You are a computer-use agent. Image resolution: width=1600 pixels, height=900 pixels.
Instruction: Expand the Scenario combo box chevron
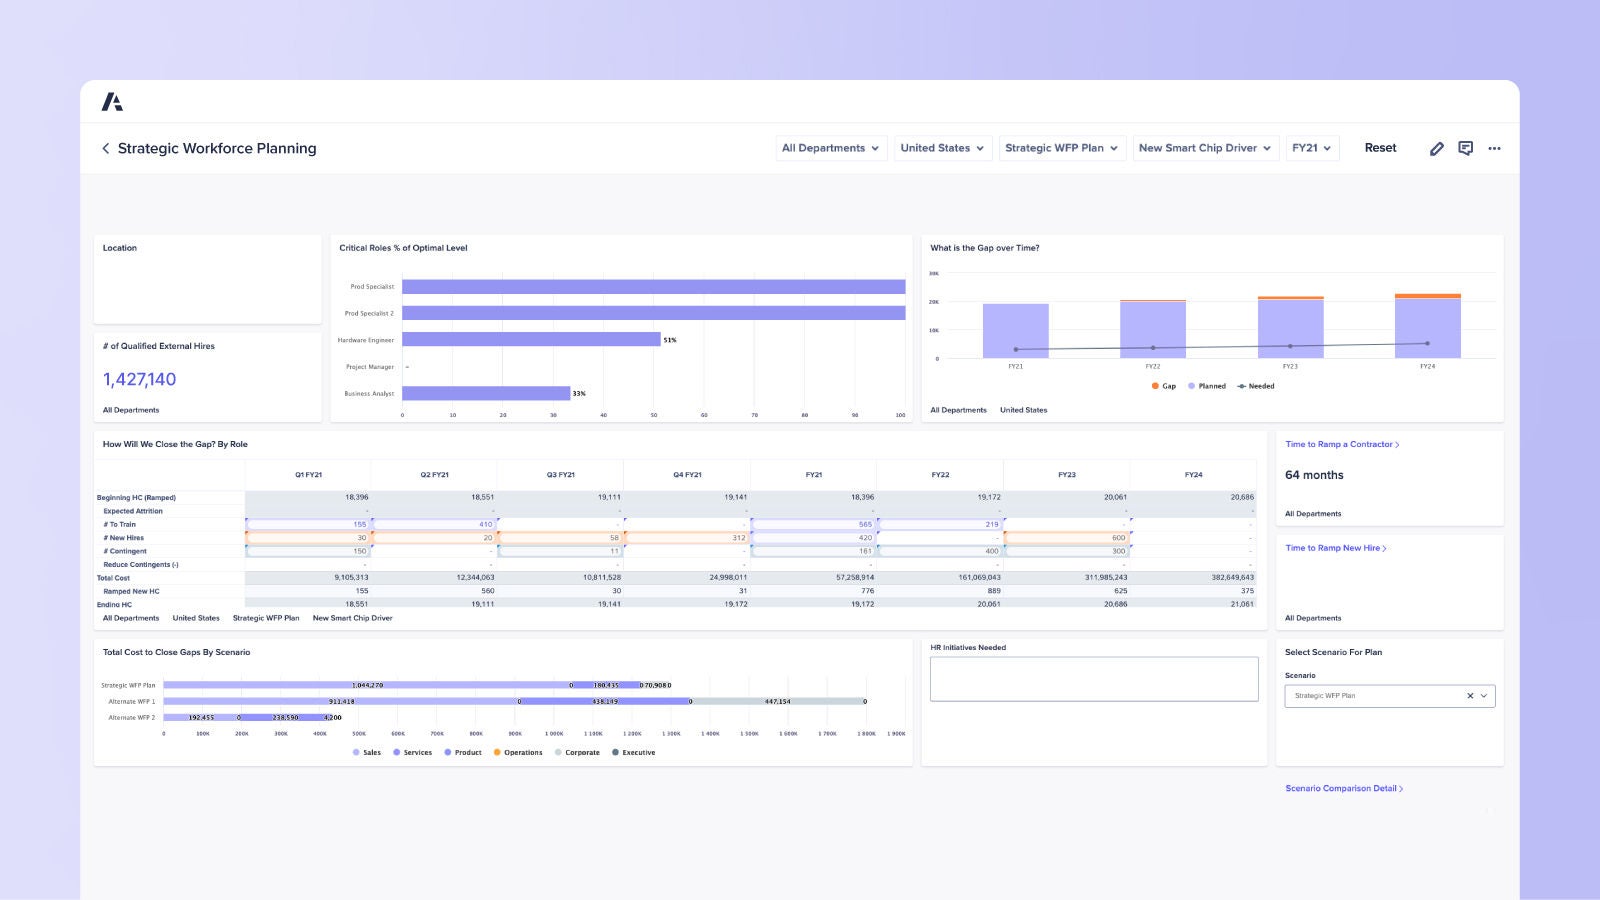(1485, 696)
